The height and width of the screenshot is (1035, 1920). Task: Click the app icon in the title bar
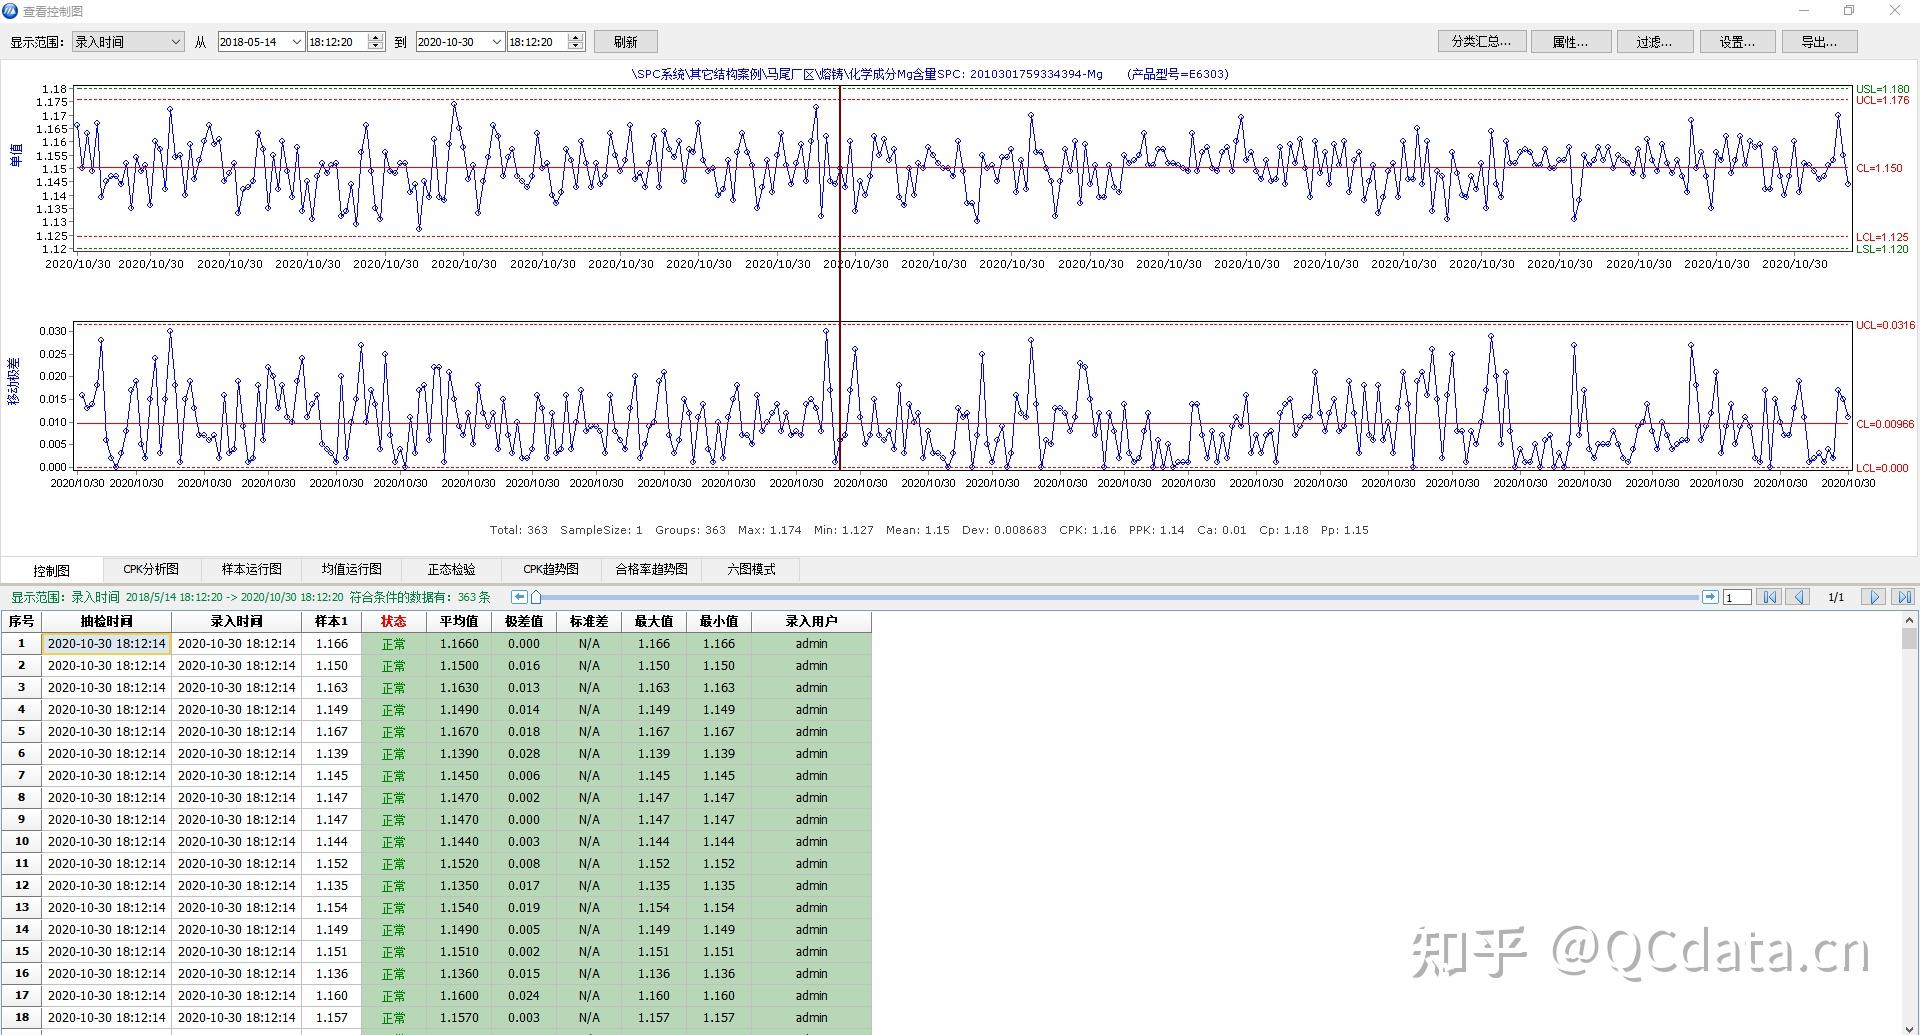click(10, 11)
